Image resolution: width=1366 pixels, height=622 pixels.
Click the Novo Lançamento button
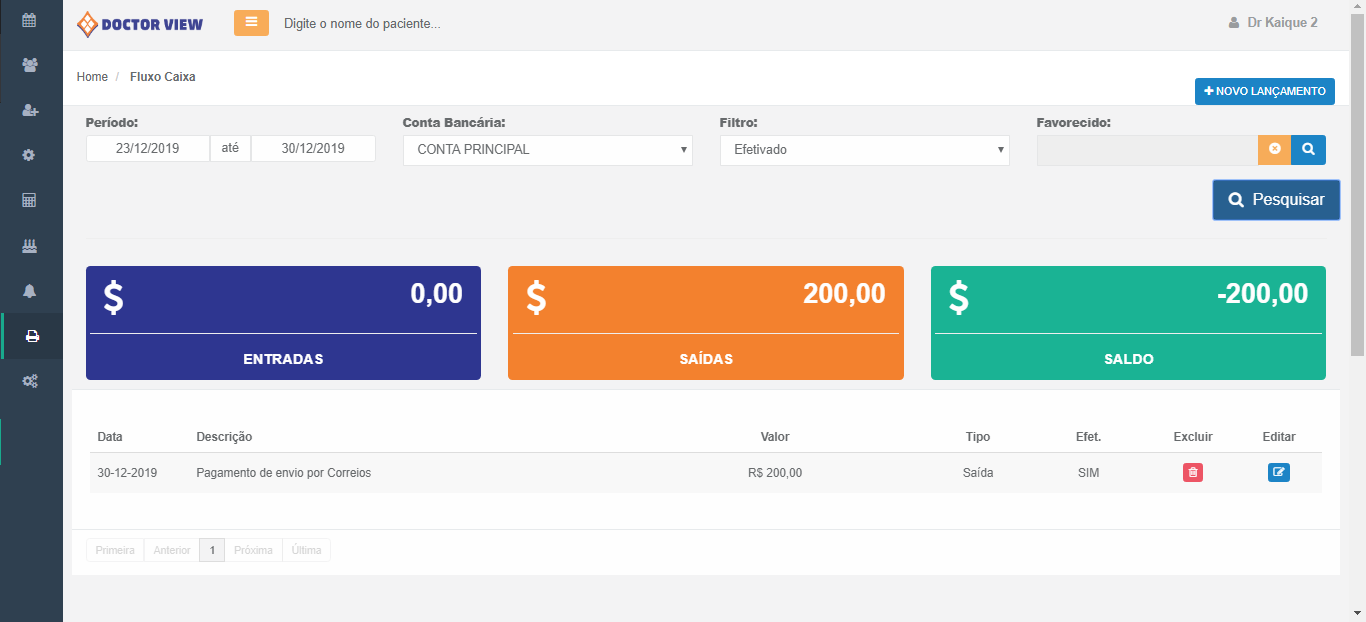tap(1264, 91)
